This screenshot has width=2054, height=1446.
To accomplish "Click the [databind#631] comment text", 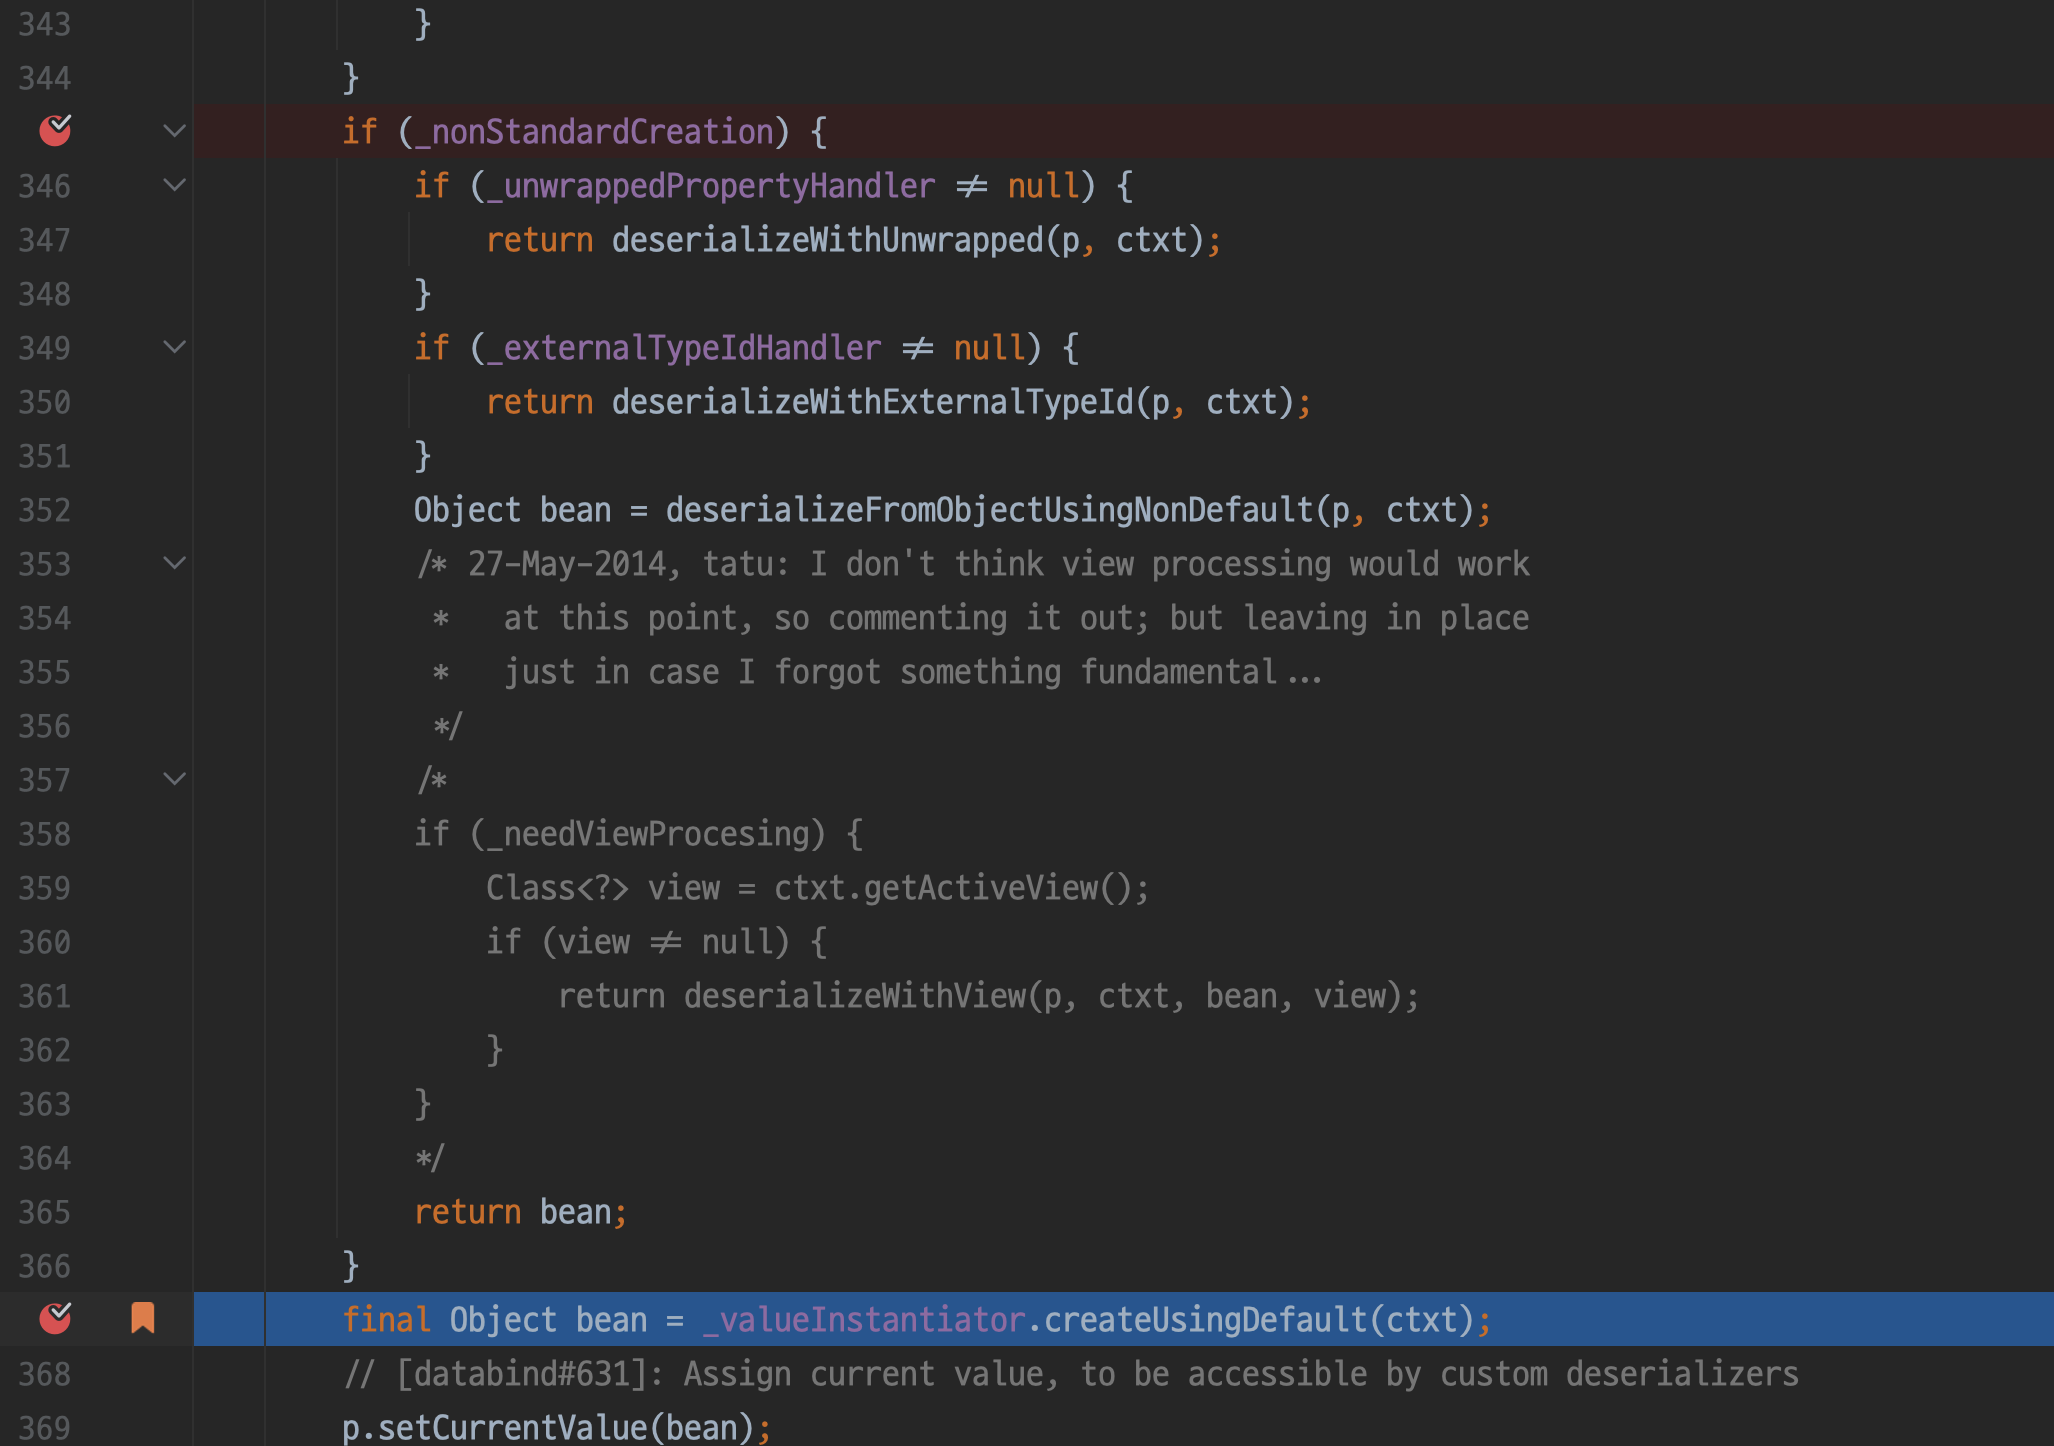I will point(1071,1374).
